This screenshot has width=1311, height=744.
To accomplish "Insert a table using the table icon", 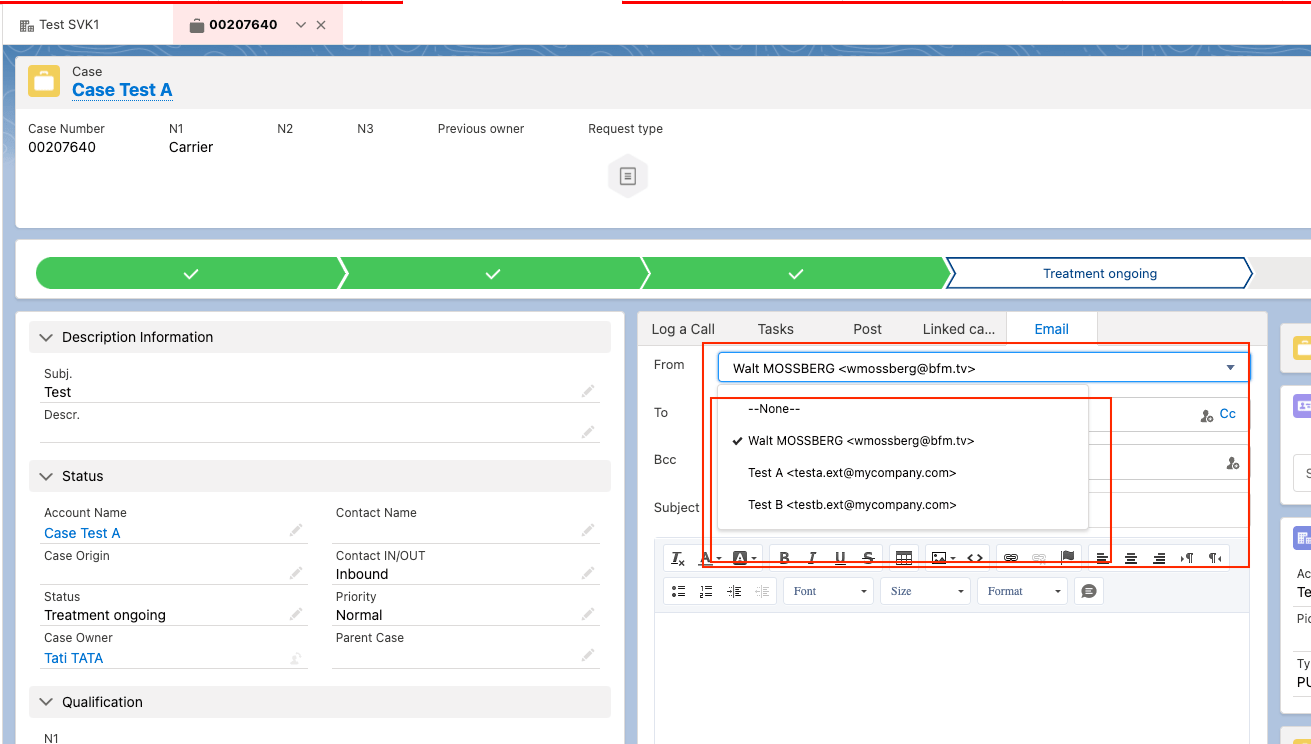I will coord(903,558).
